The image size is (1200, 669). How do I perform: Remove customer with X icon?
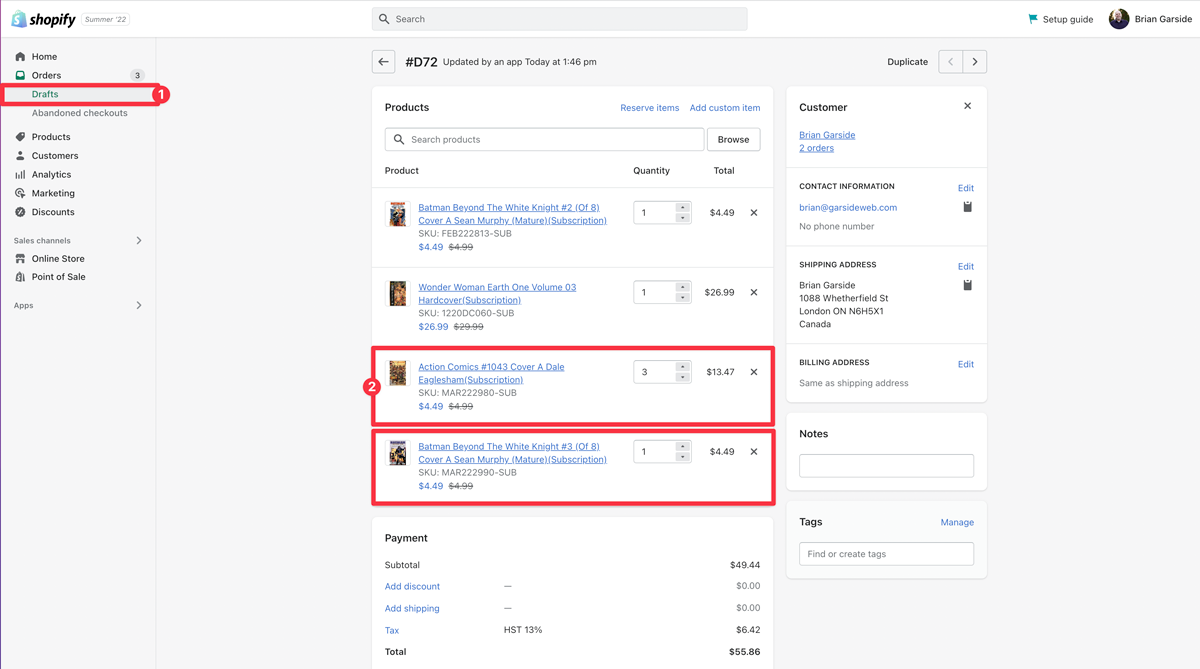967,106
